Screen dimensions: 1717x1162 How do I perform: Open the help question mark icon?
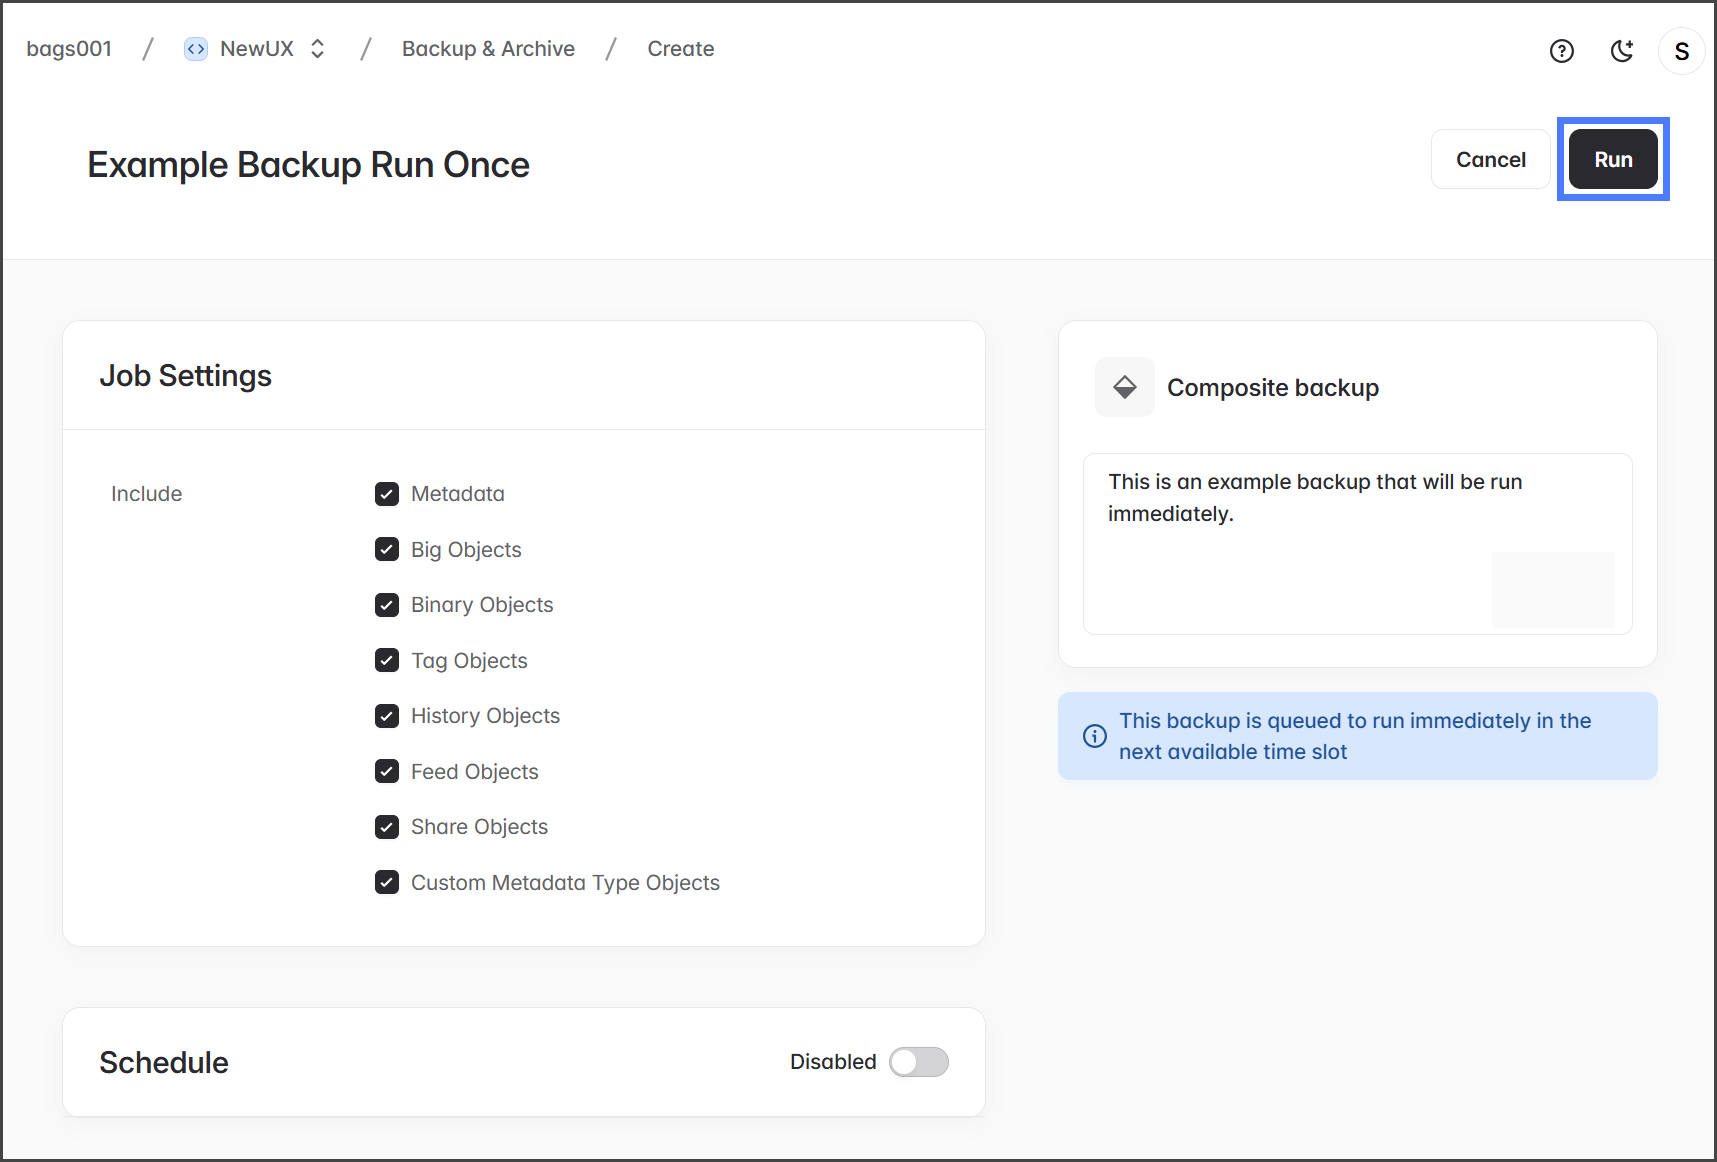coord(1561,51)
